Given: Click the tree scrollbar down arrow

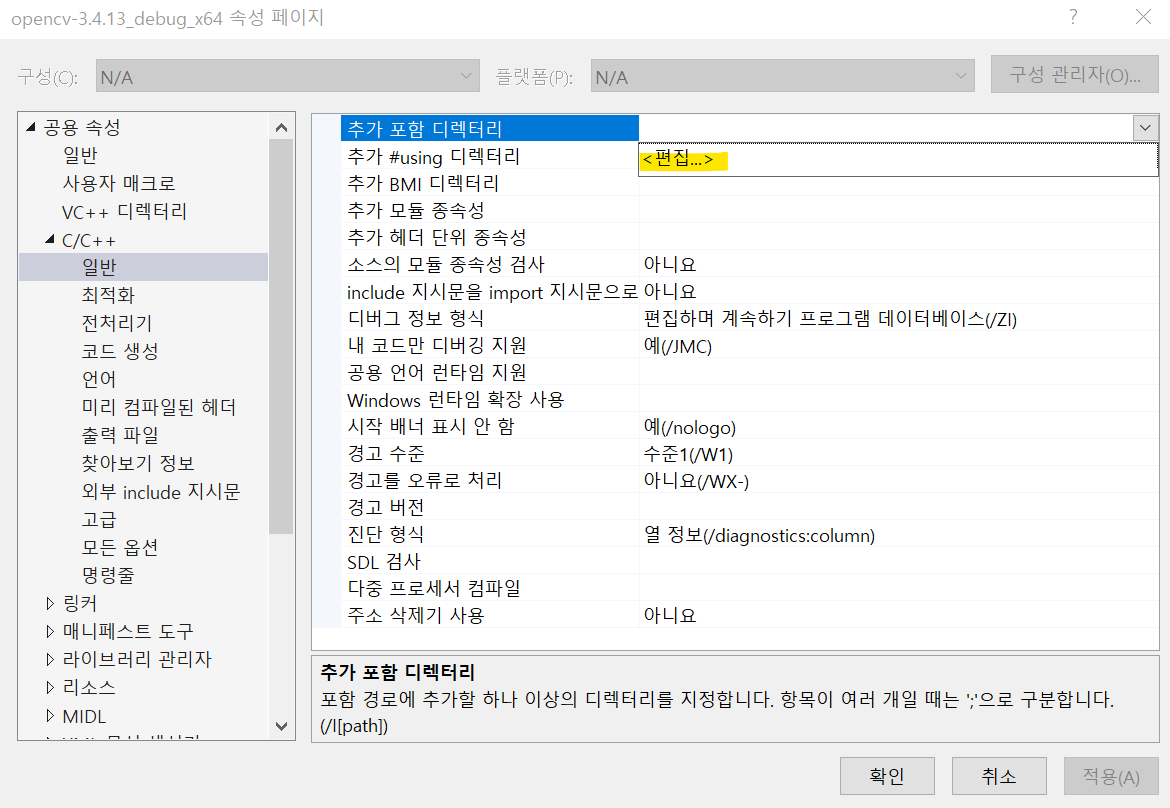Looking at the screenshot, I should (x=281, y=726).
